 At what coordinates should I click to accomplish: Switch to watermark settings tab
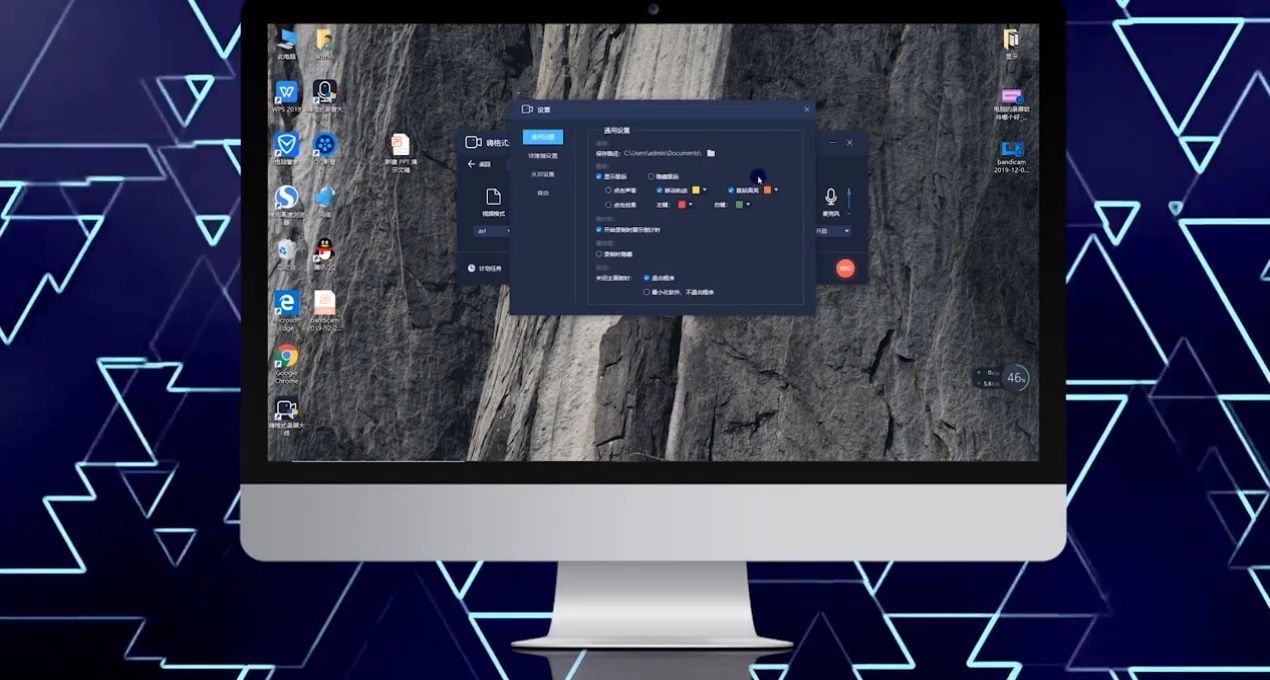point(543,174)
